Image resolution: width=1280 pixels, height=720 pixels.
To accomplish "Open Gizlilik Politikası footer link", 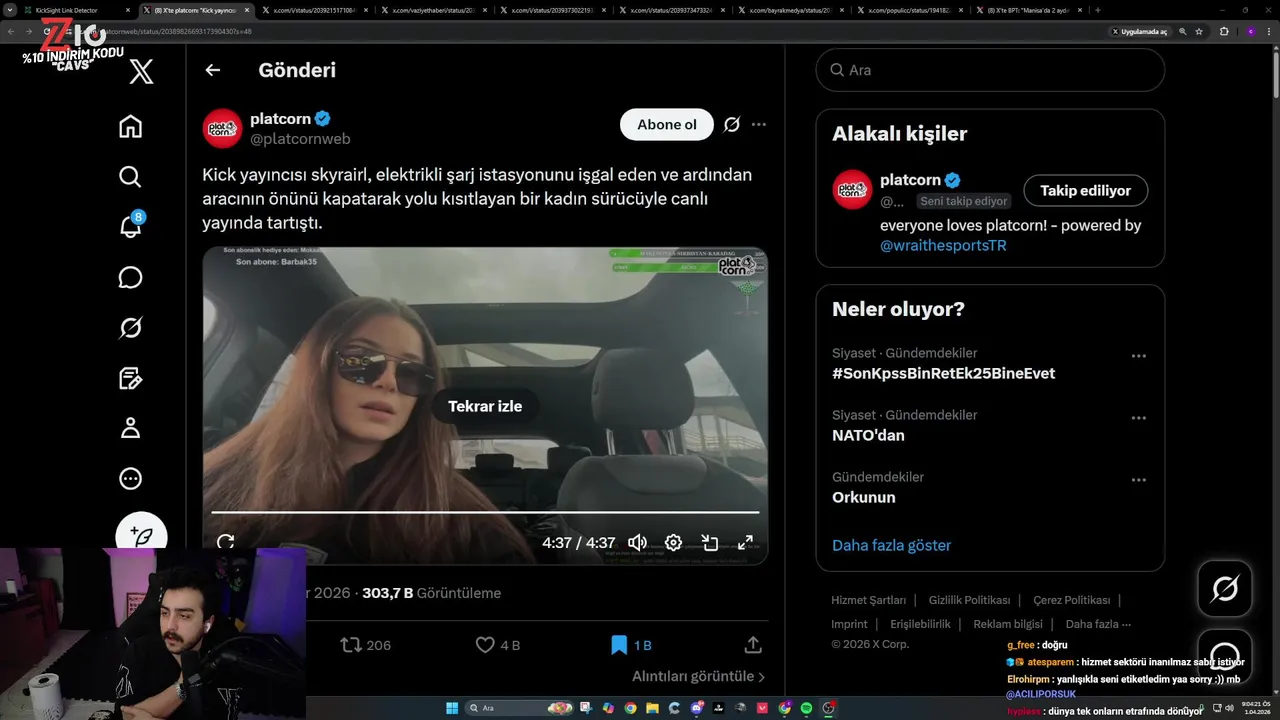I will coord(969,600).
